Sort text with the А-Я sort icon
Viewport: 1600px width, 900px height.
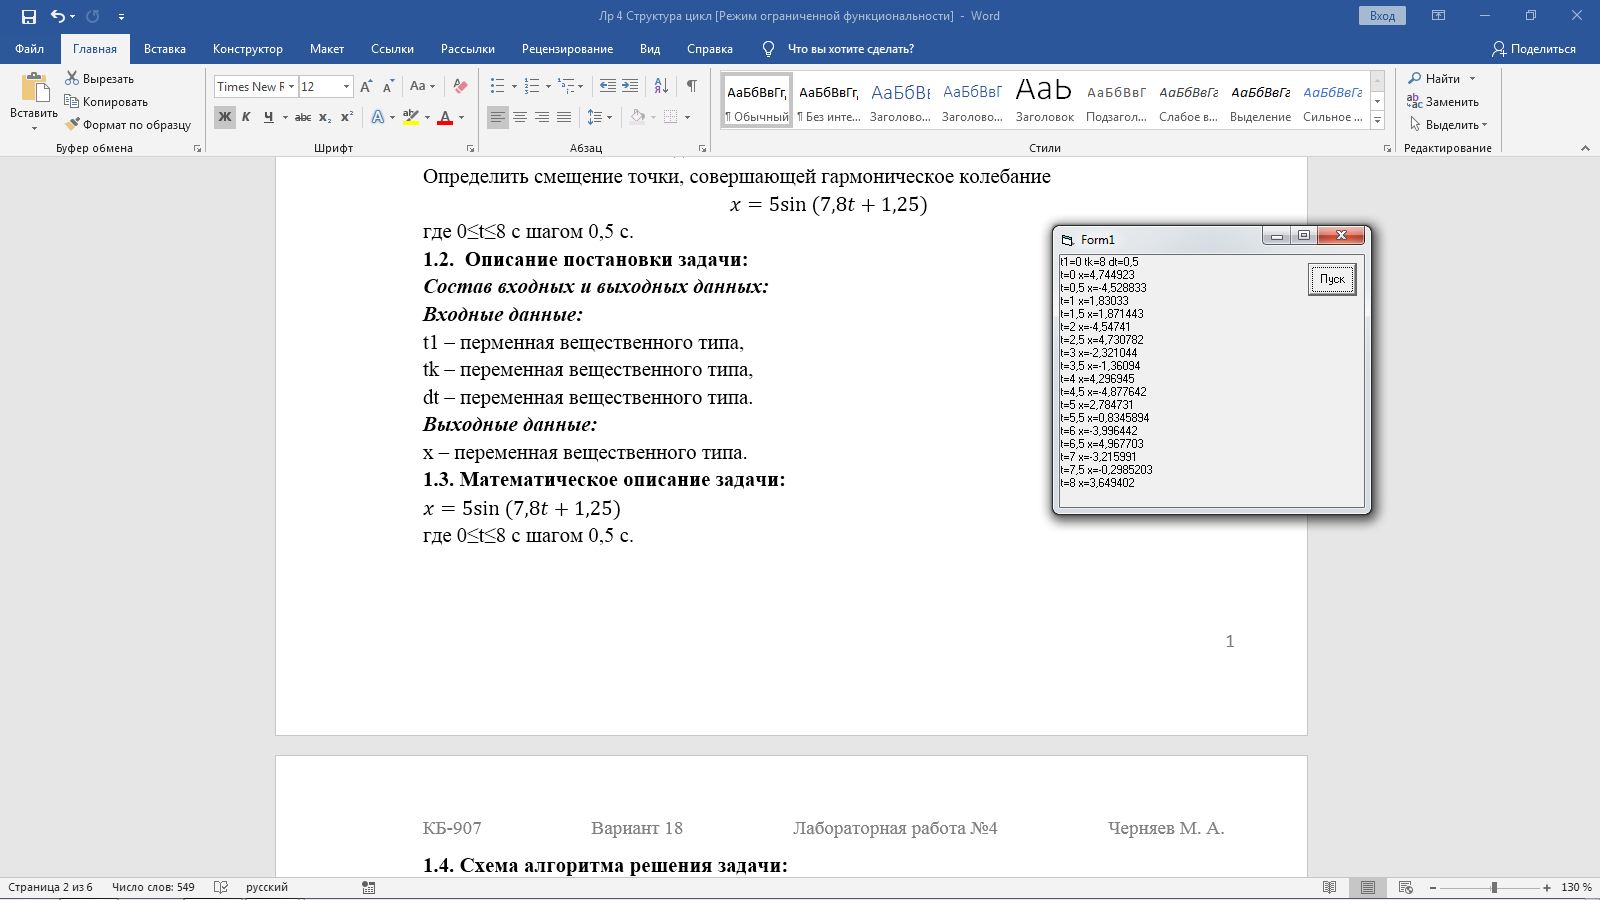tap(661, 86)
